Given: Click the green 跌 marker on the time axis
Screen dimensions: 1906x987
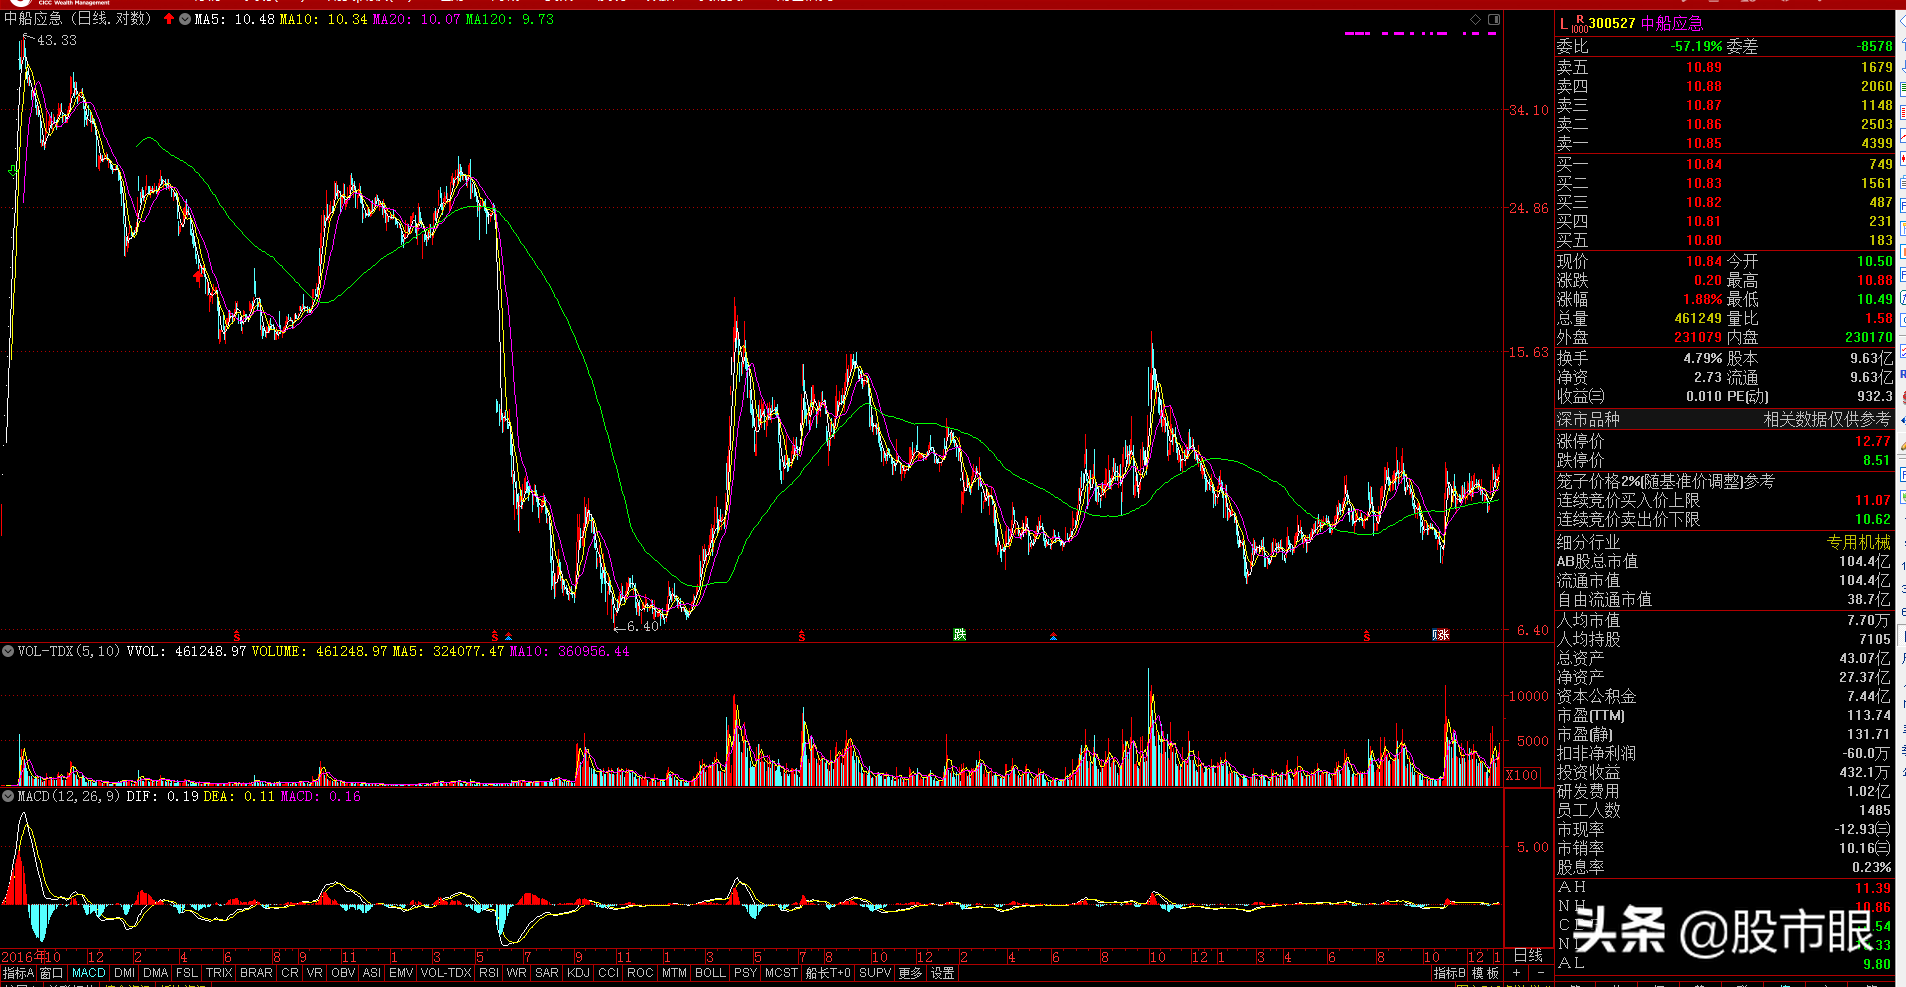Looking at the screenshot, I should (x=960, y=635).
